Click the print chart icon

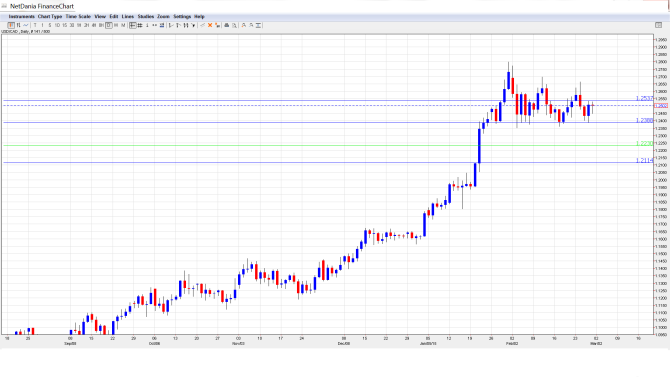(226, 26)
